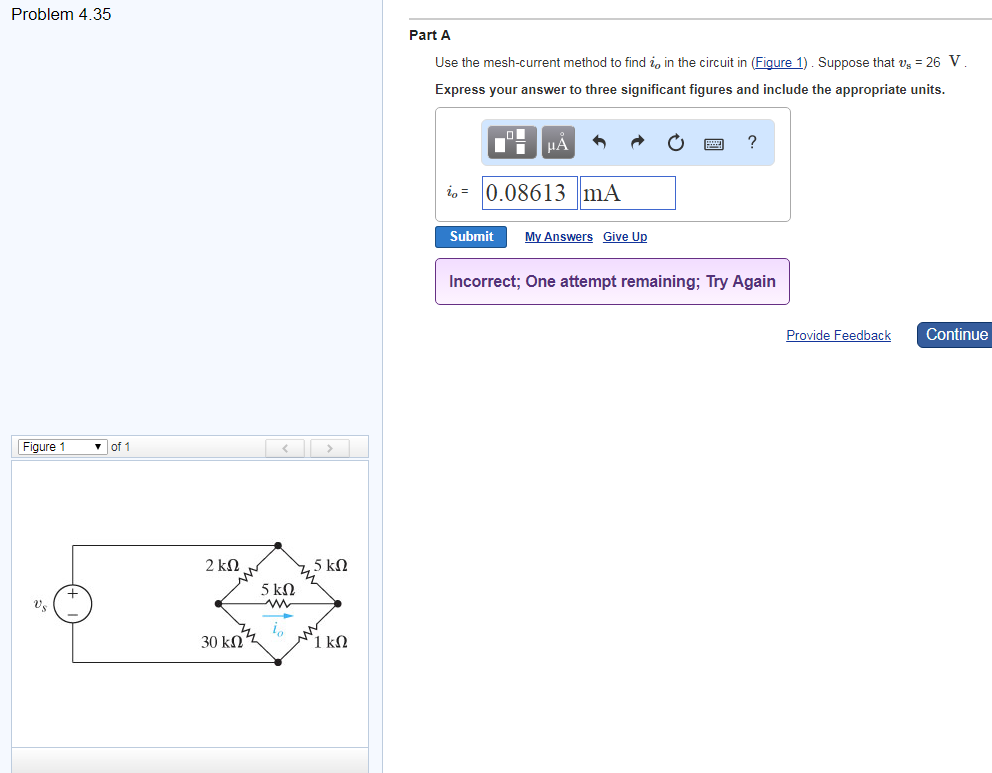
Task: Open answer entry help with the question mark
Action: (751, 142)
